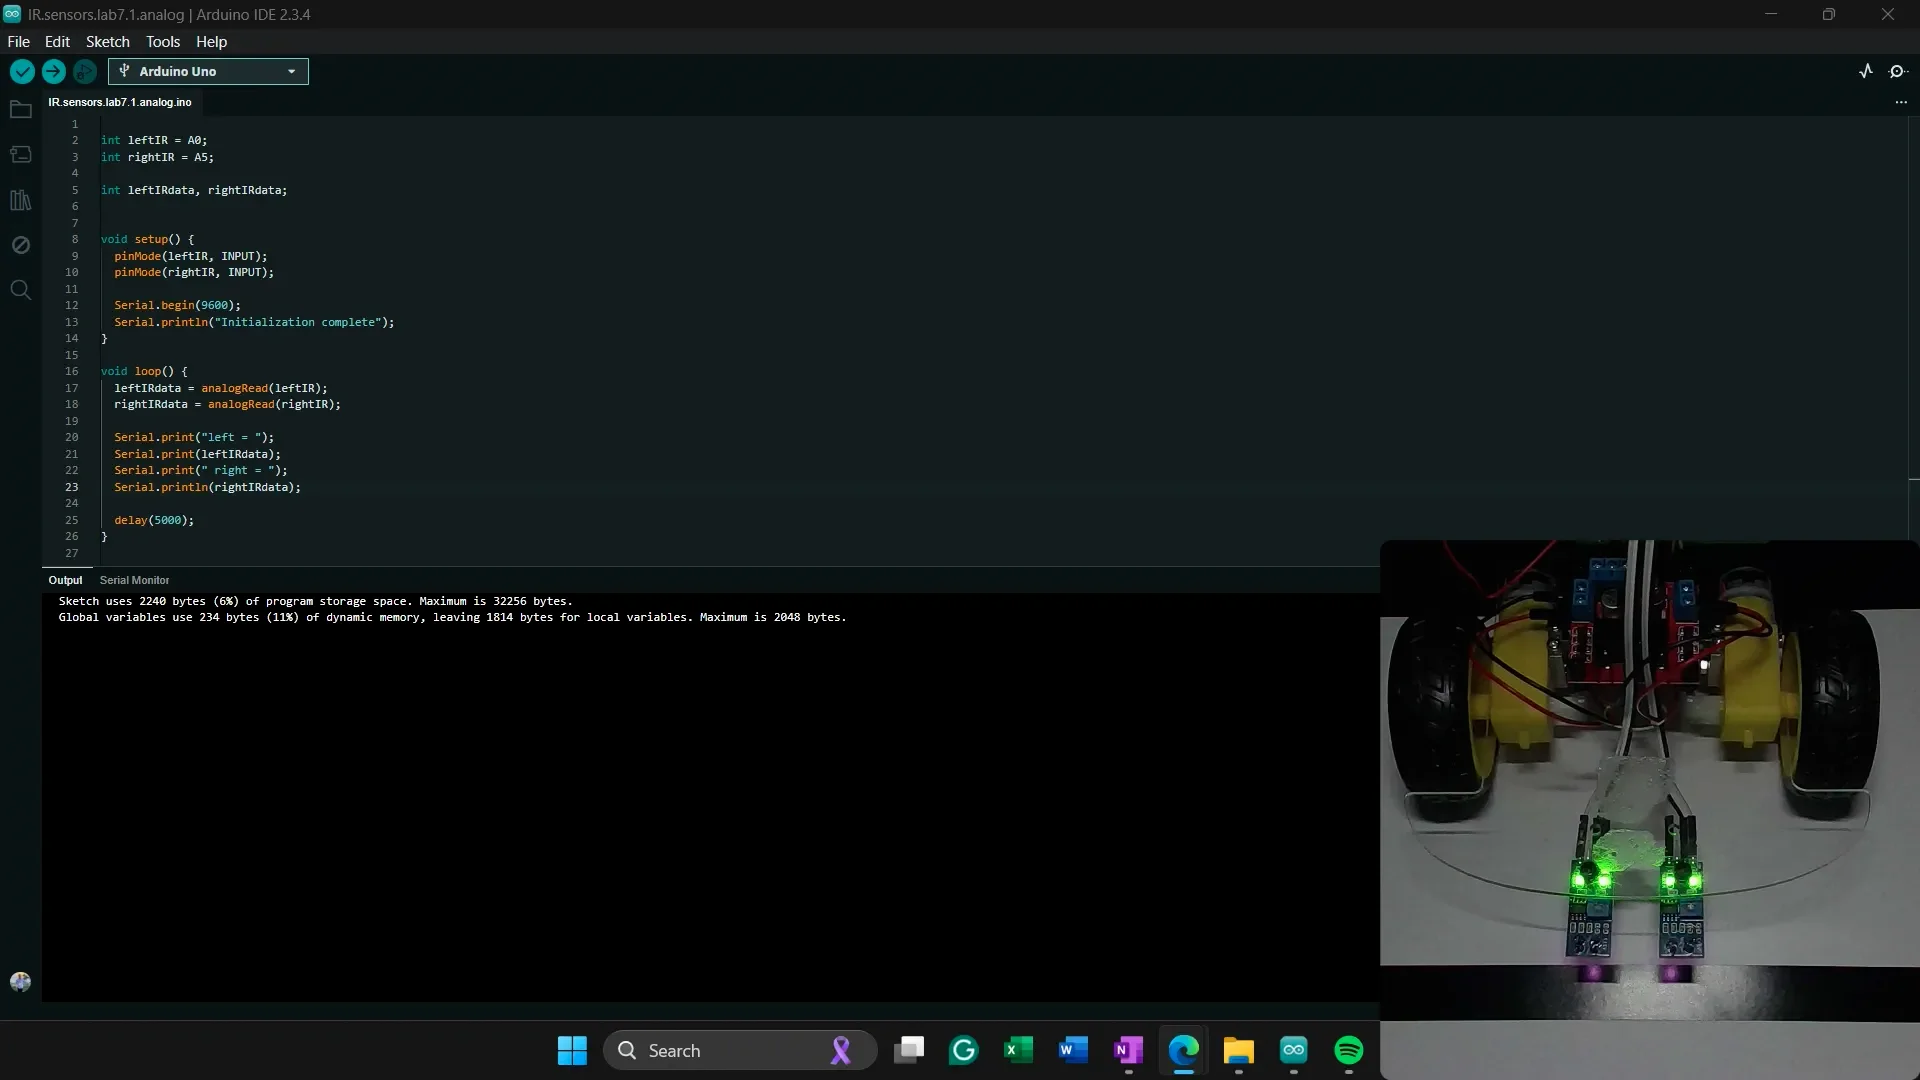The width and height of the screenshot is (1920, 1080).
Task: Start the debugger from toolbar
Action: [x=85, y=71]
